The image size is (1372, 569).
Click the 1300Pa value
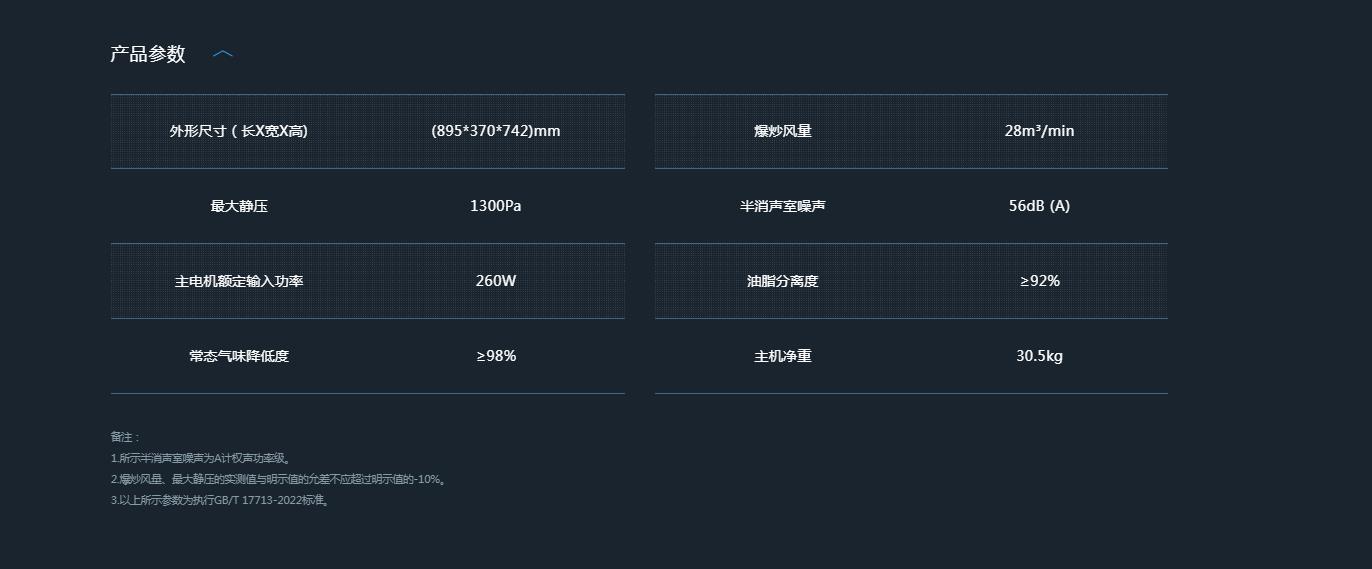(x=496, y=206)
